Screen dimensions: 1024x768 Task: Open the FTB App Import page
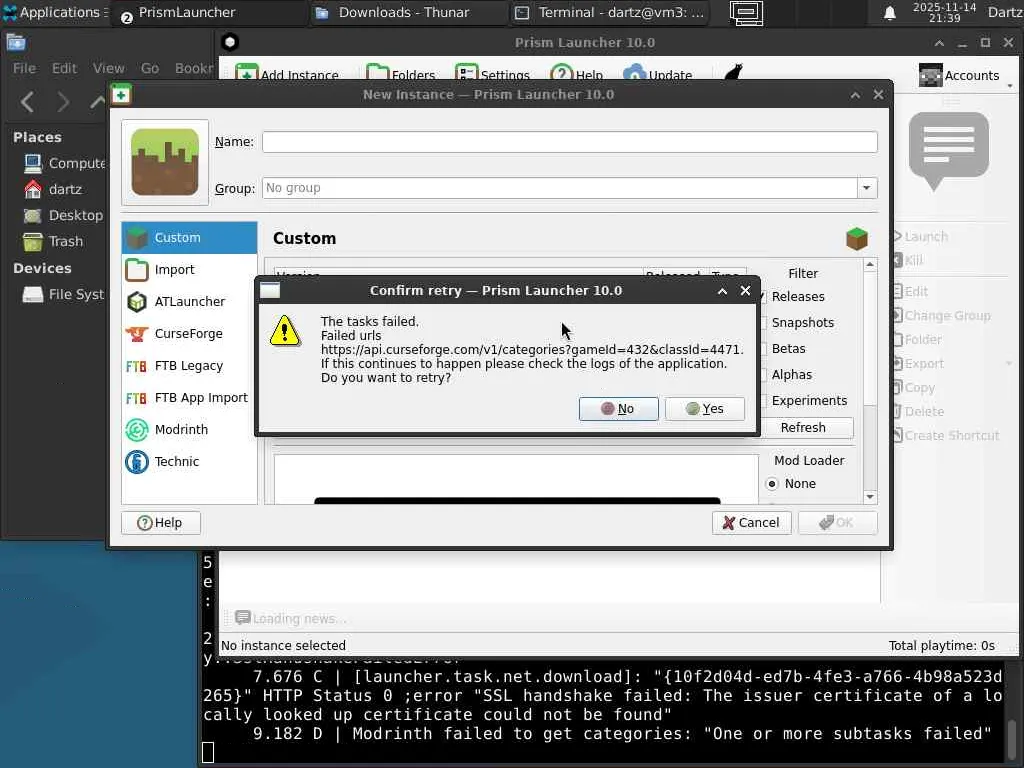coord(189,398)
